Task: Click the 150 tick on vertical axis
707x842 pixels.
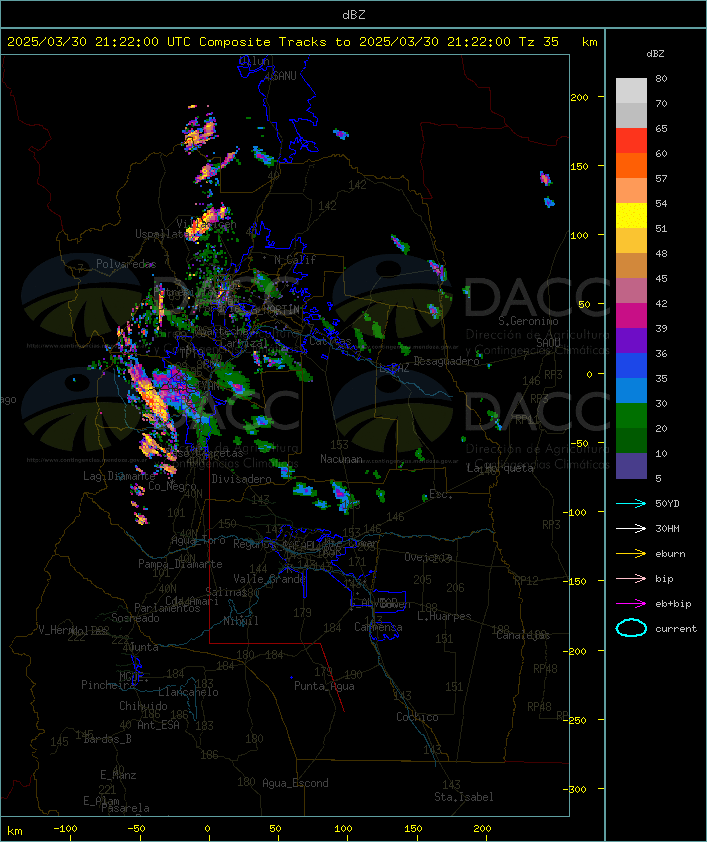Action: click(x=579, y=166)
